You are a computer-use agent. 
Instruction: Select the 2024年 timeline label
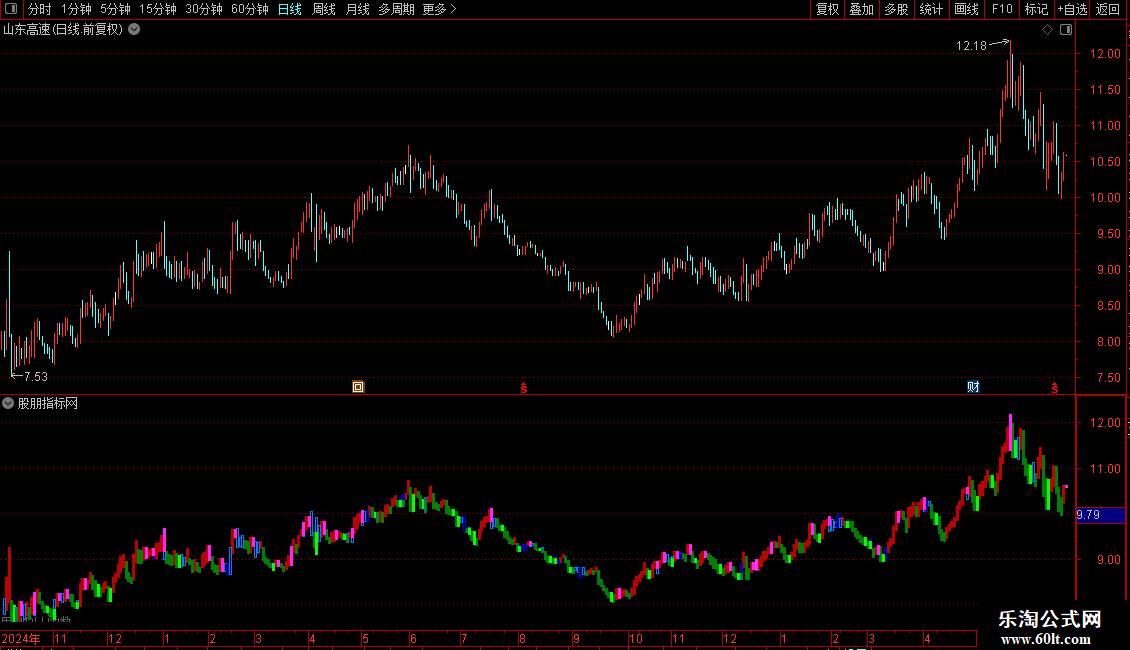tap(20, 638)
